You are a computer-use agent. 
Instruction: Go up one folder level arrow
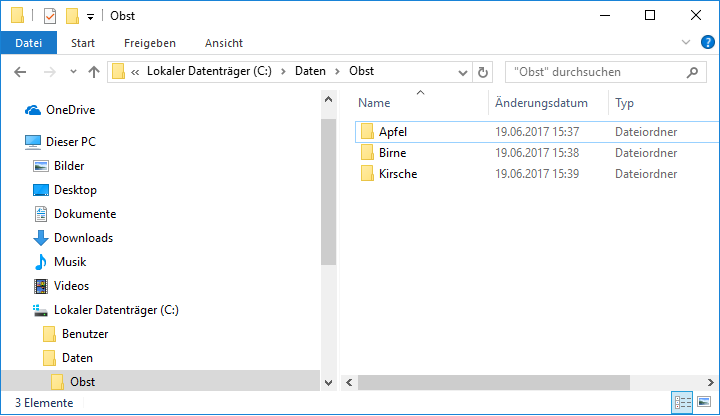[94, 72]
